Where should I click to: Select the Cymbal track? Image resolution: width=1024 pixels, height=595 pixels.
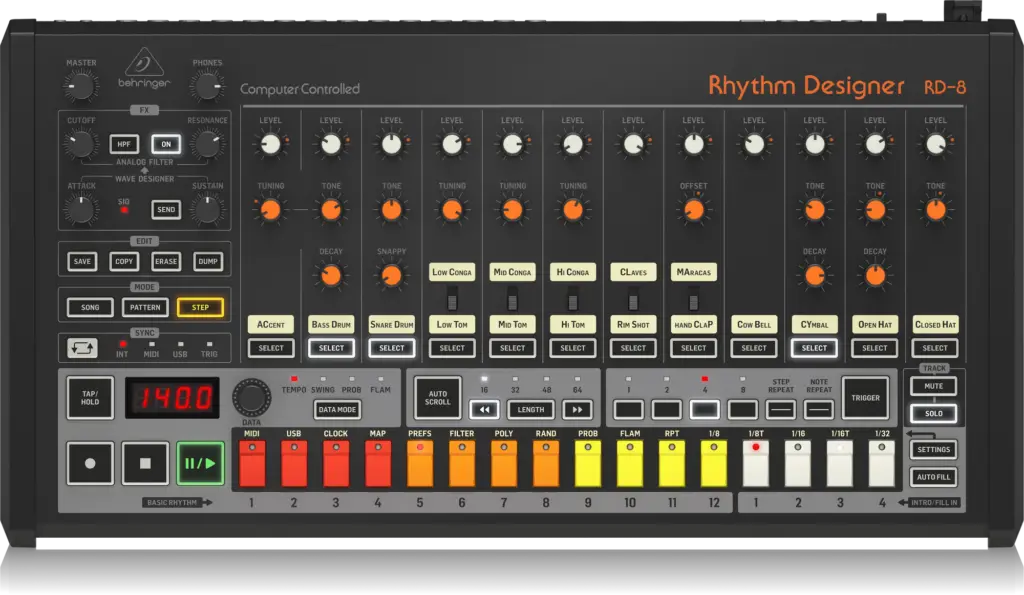coord(814,348)
